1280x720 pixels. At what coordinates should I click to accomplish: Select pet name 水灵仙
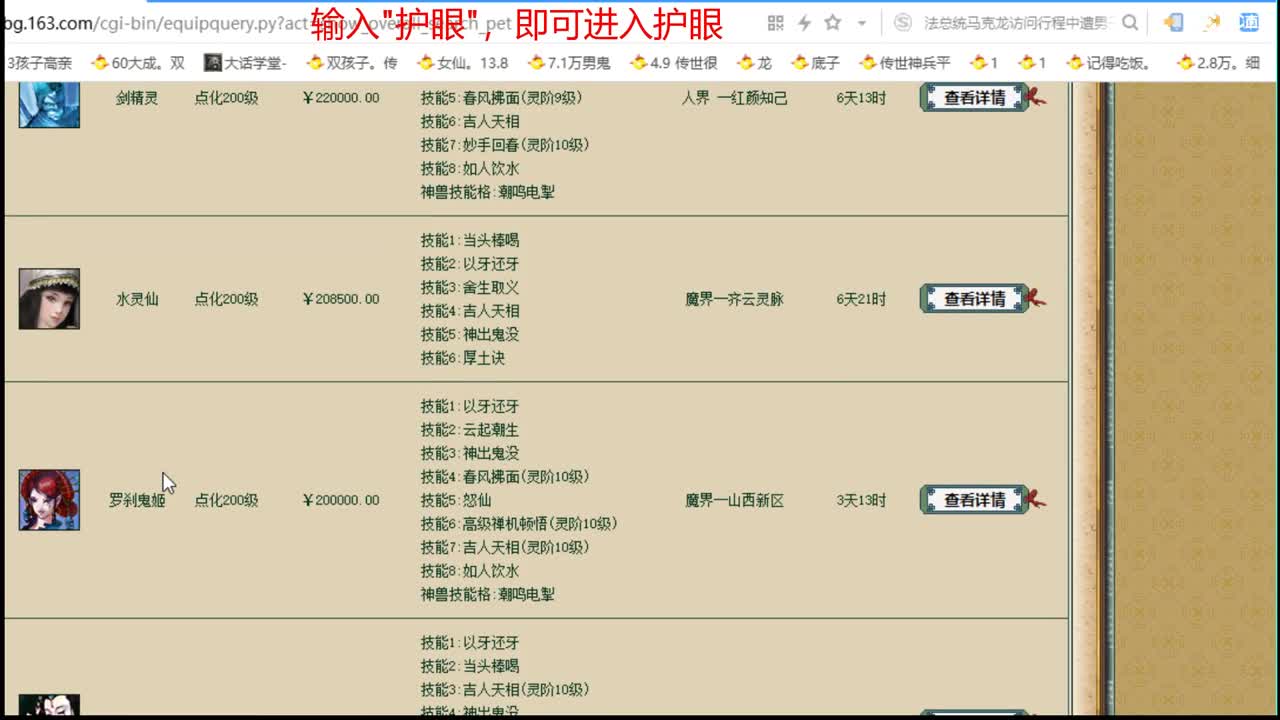click(137, 299)
